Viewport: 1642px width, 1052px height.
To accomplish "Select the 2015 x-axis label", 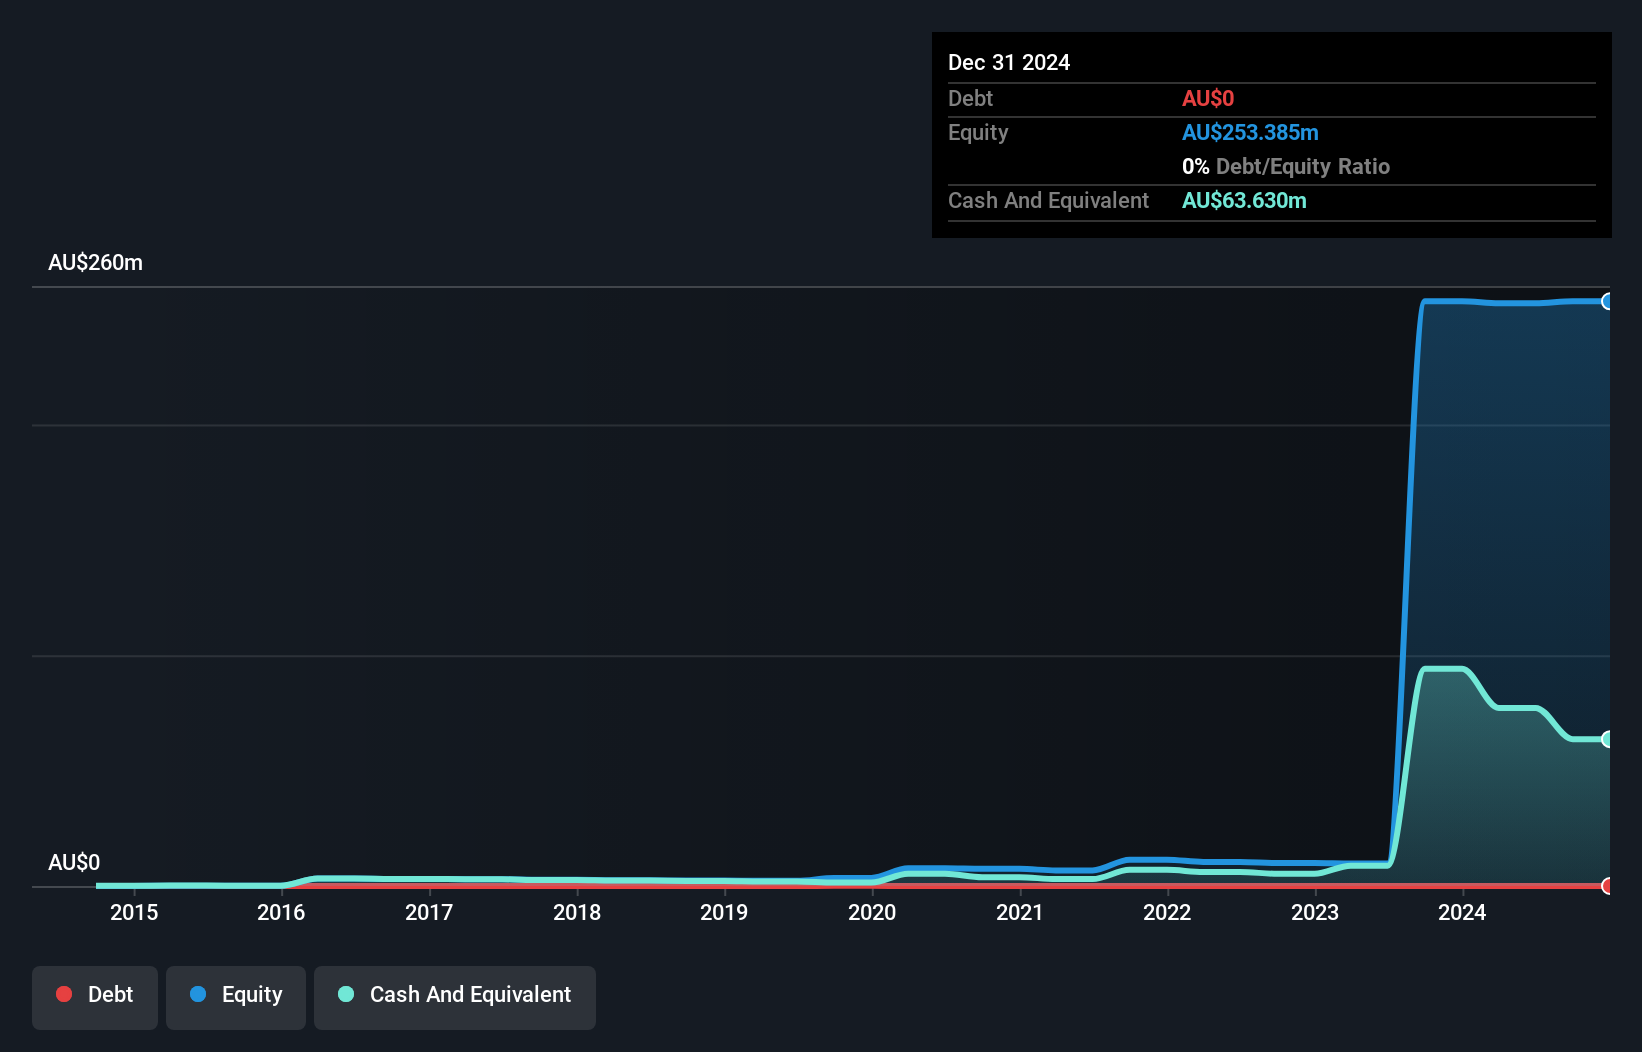I will (x=134, y=912).
